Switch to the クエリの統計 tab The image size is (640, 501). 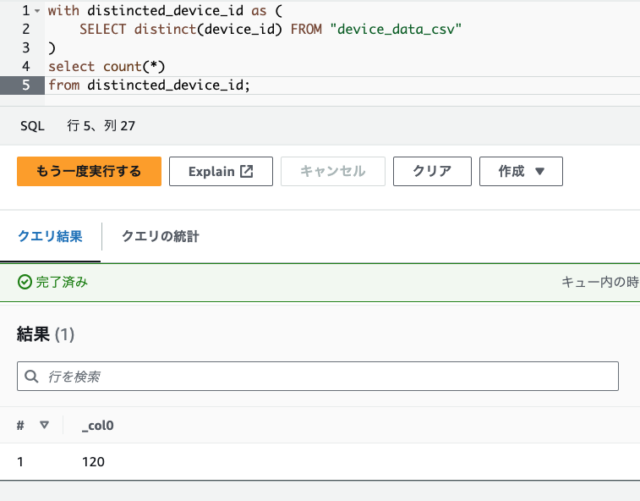(x=160, y=236)
